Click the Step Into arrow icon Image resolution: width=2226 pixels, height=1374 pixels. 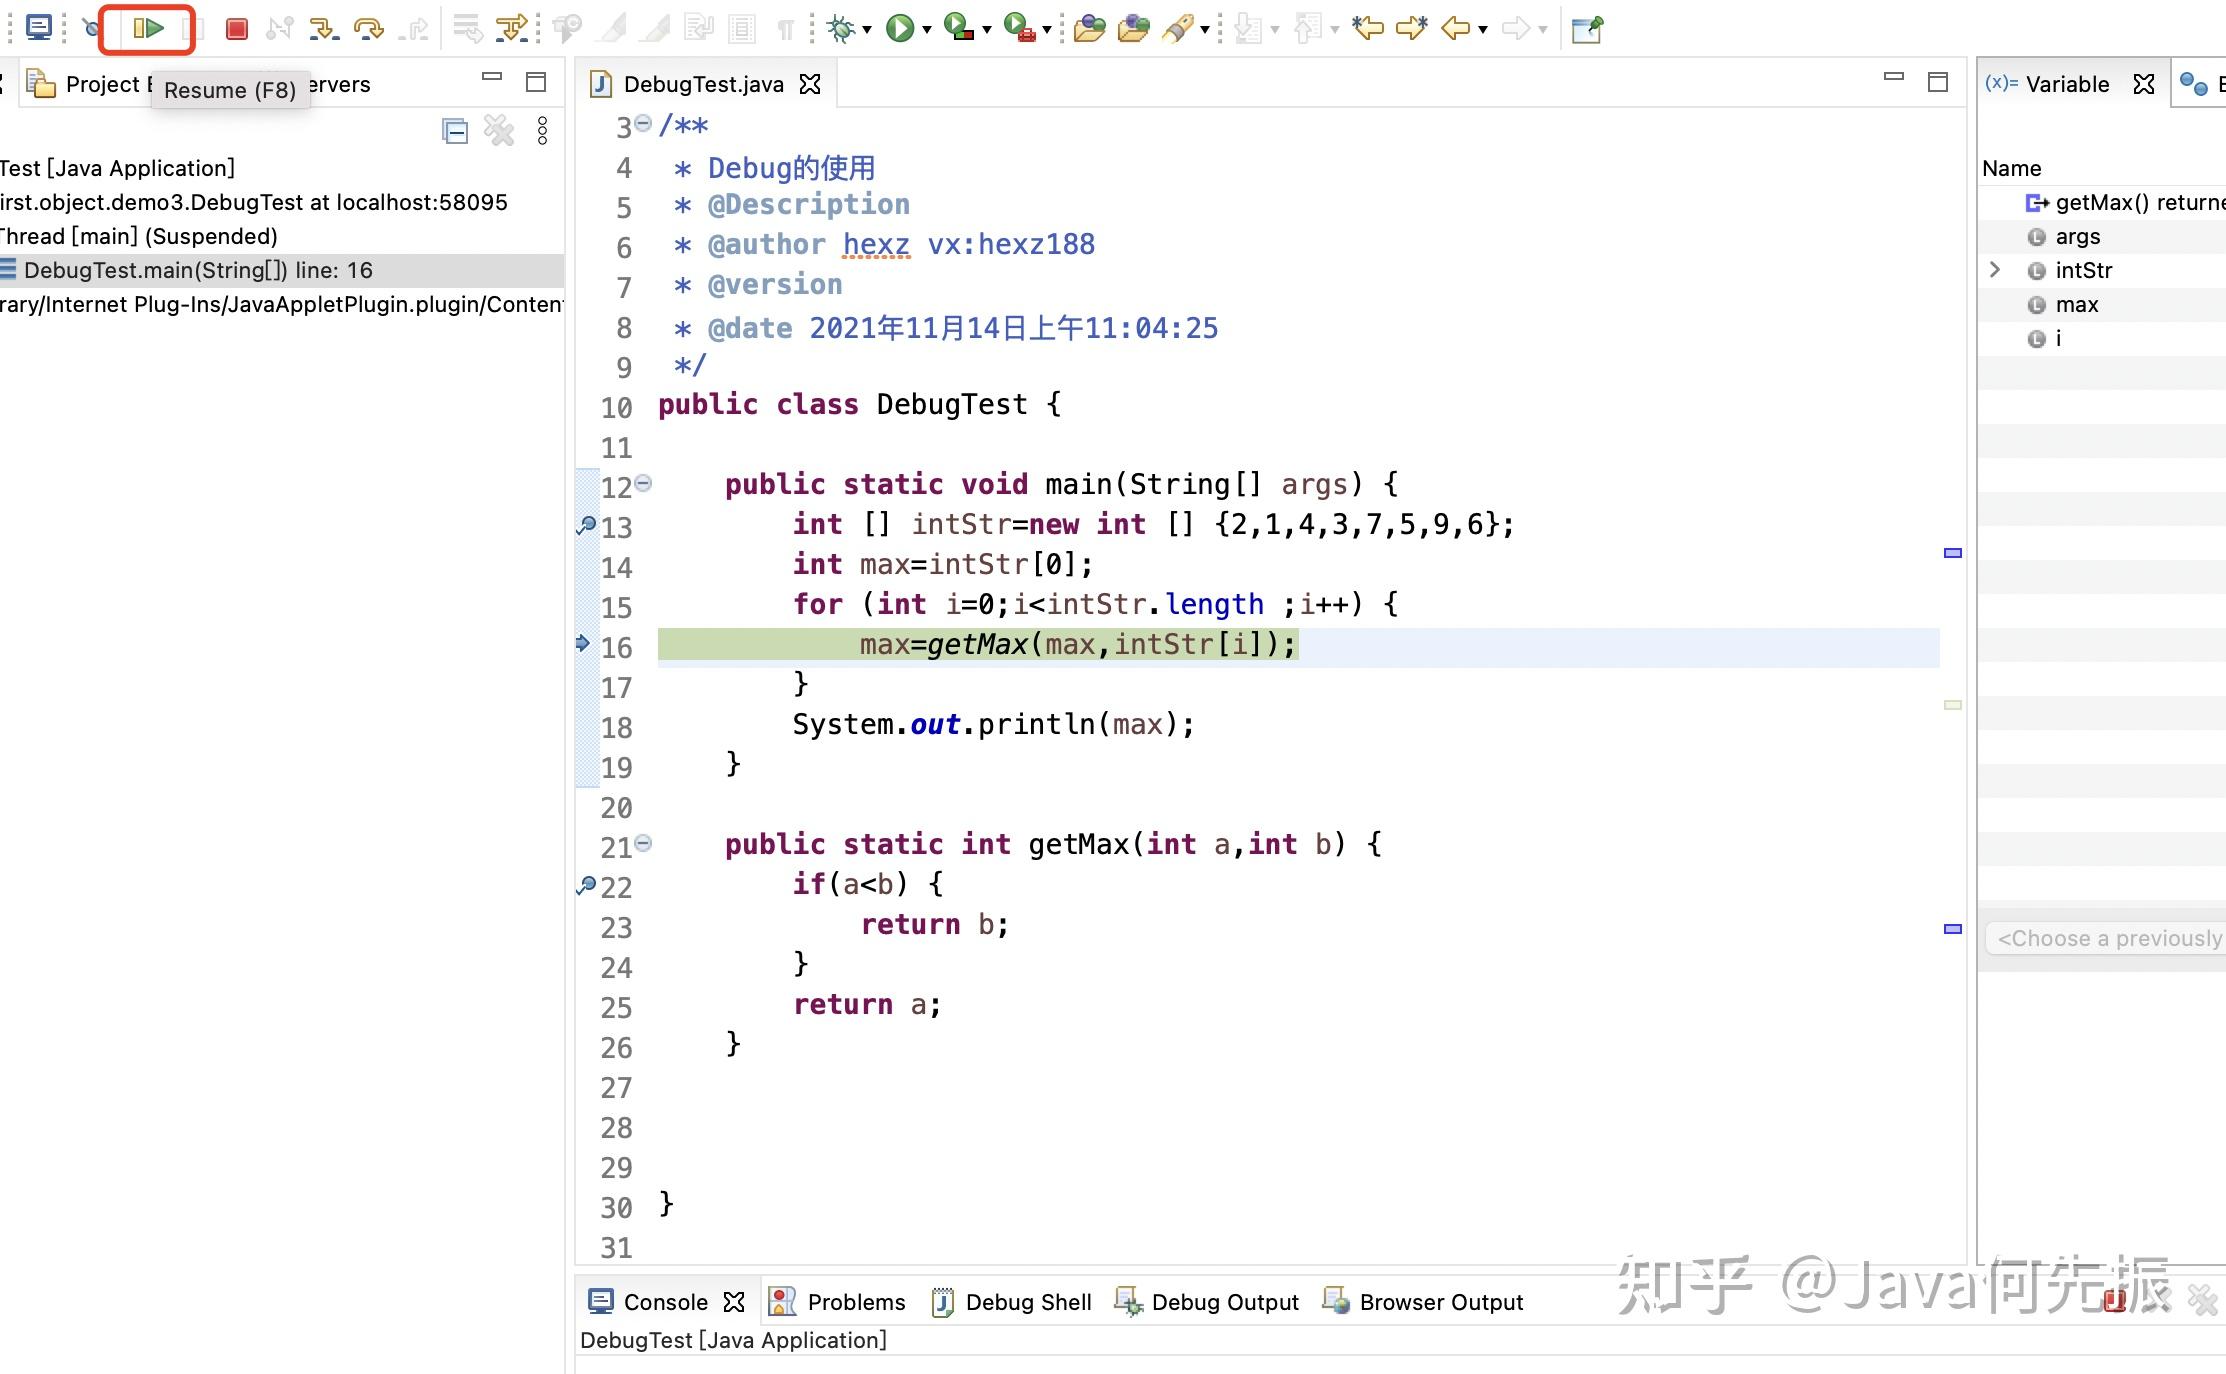(323, 29)
